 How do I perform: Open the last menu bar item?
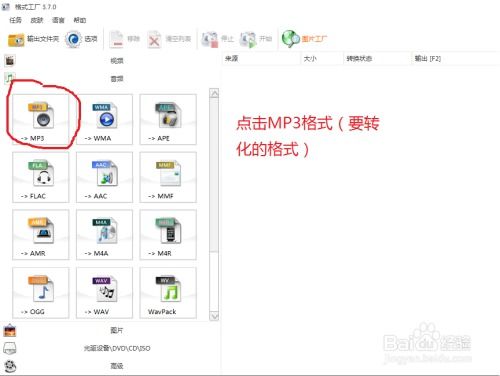pyautogui.click(x=80, y=20)
